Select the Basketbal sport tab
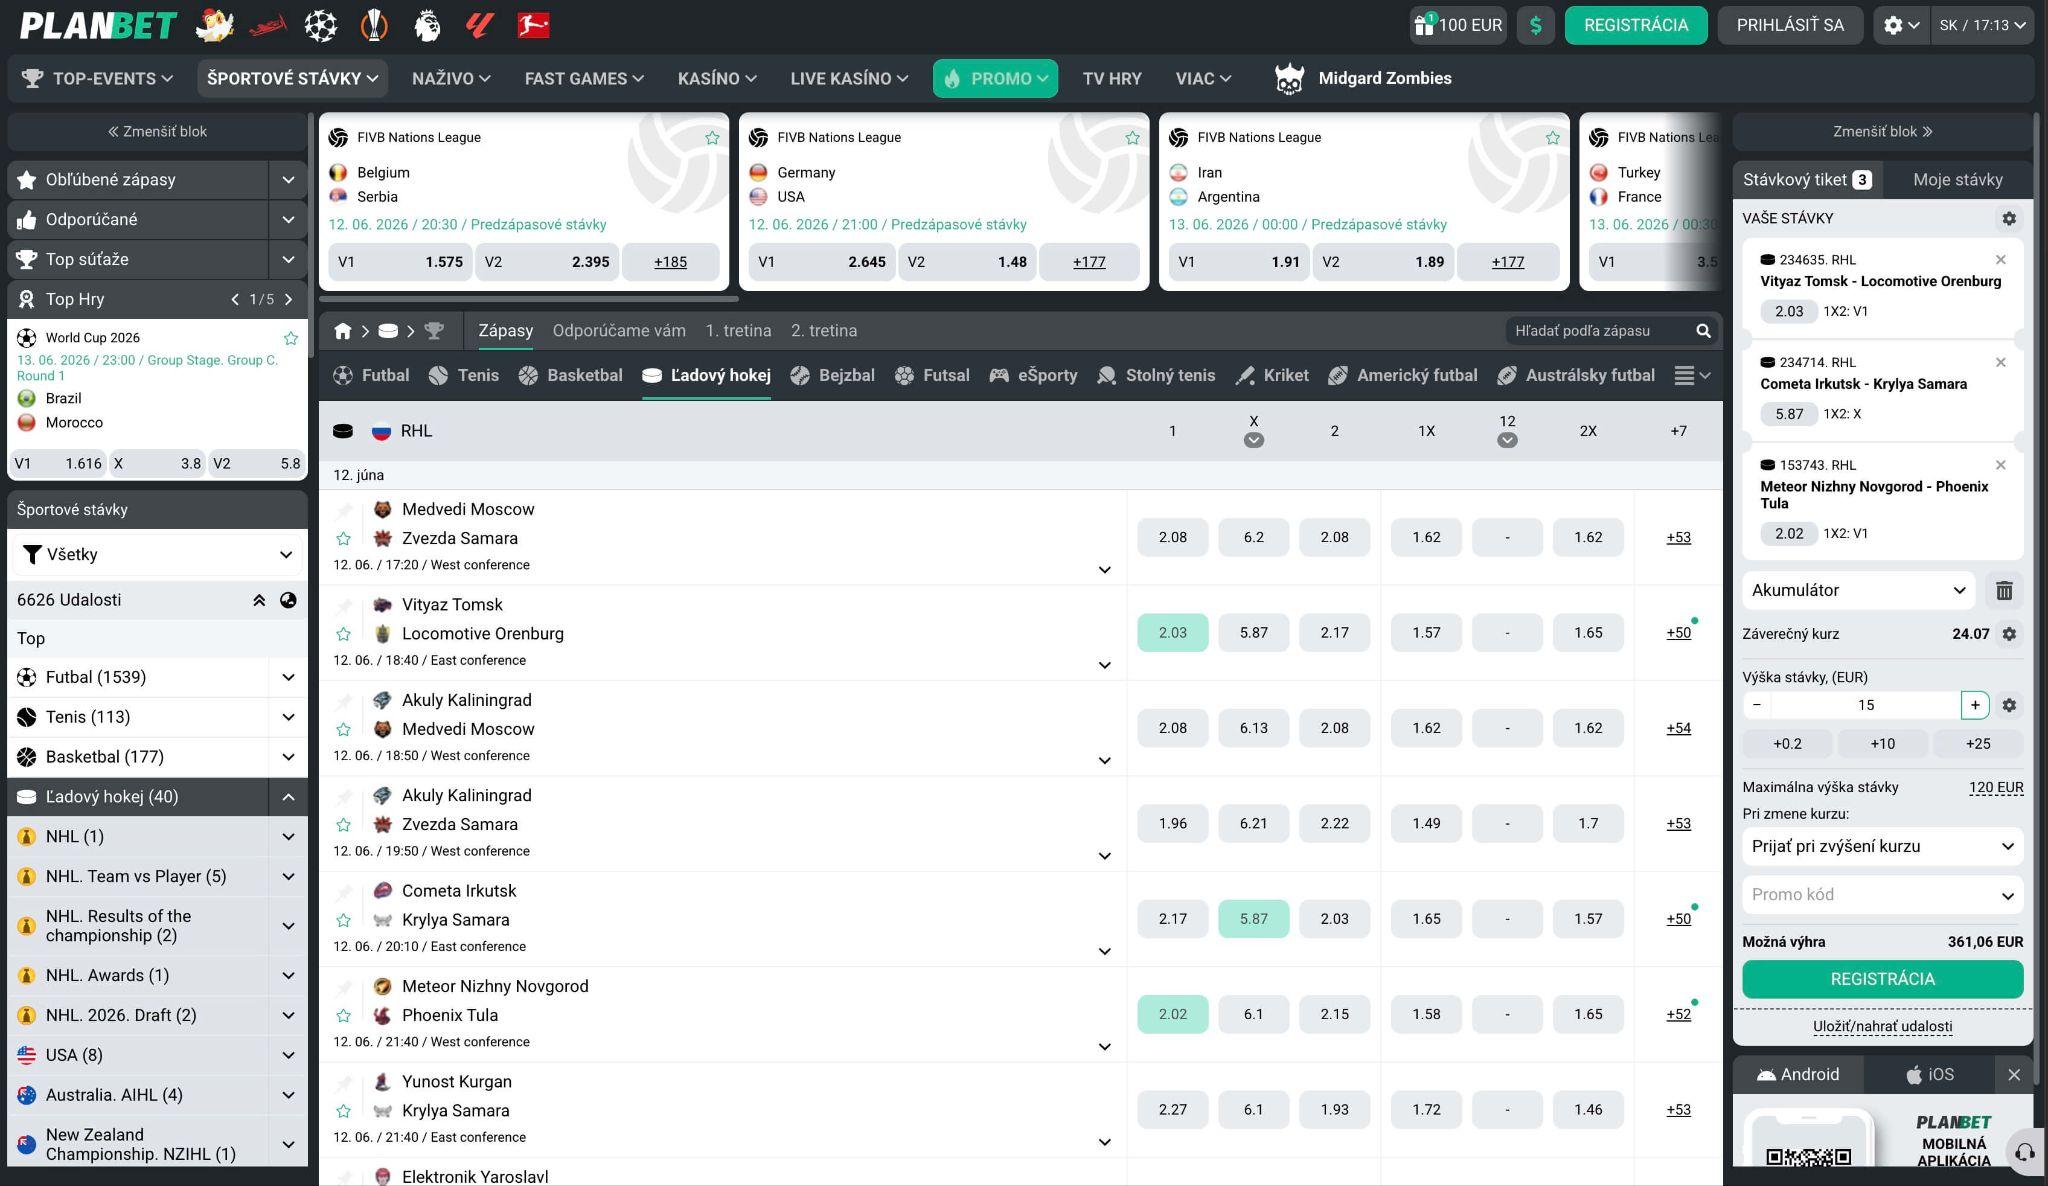Viewport: 2048px width, 1186px height. (x=570, y=376)
